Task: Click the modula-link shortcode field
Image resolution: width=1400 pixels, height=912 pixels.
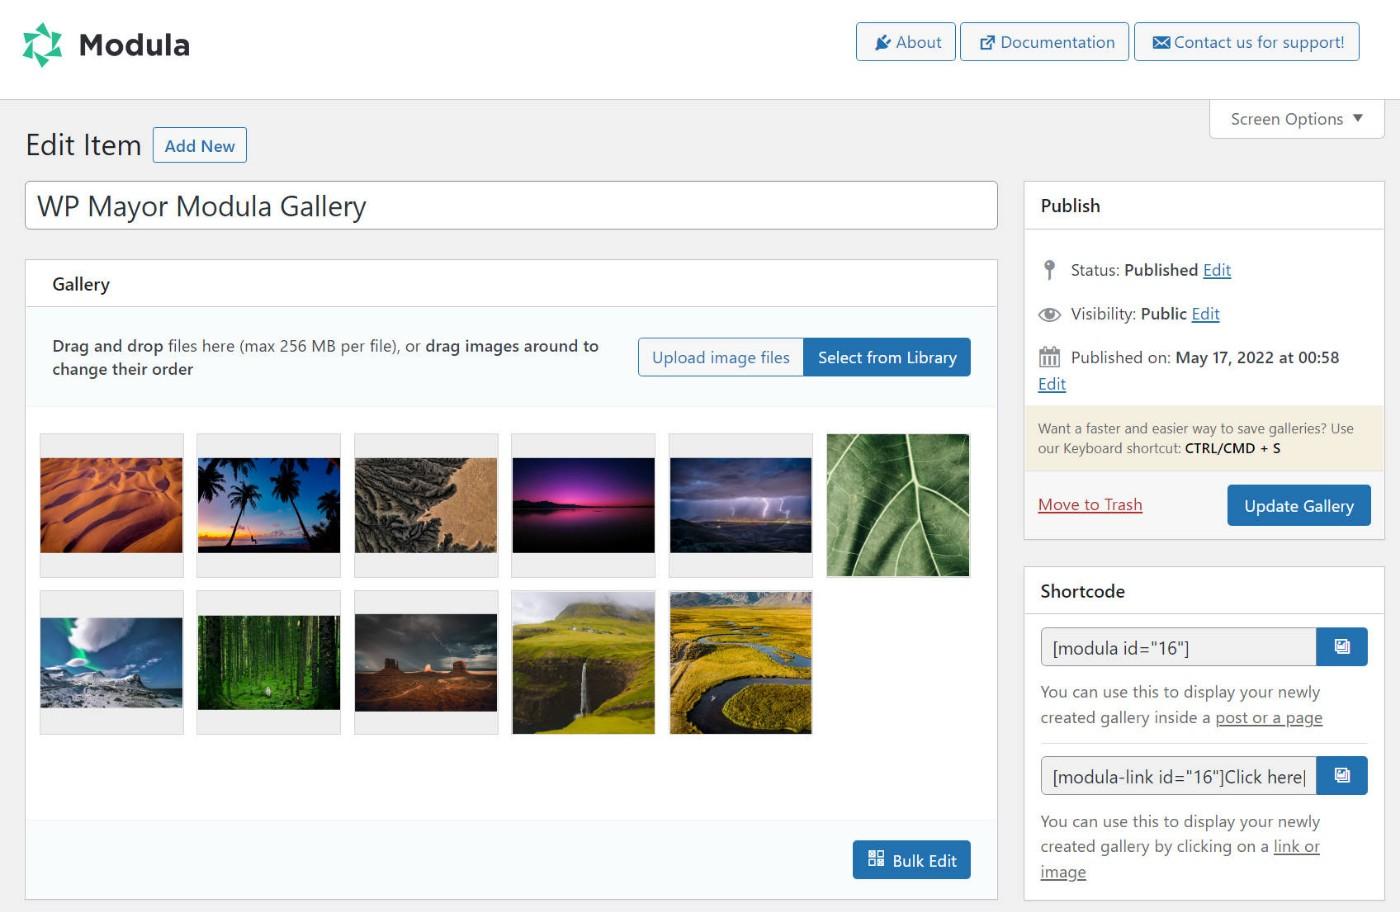Action: 1179,776
